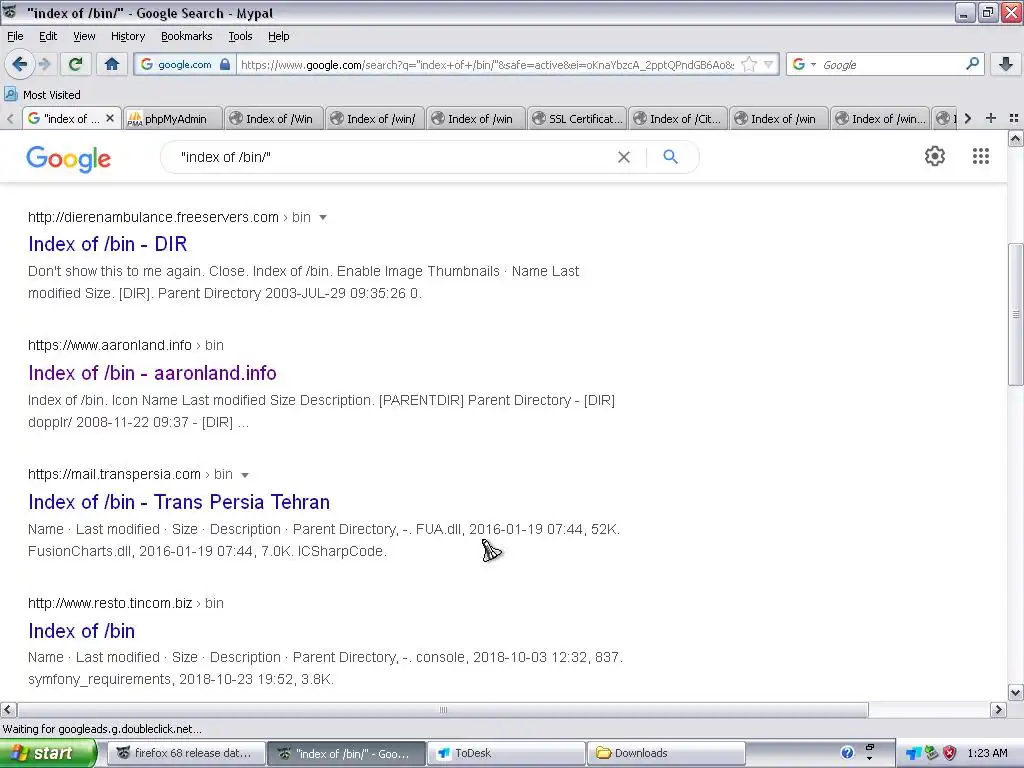This screenshot has height=768, width=1024.
Task: Click the padlock site security icon
Action: 225,64
